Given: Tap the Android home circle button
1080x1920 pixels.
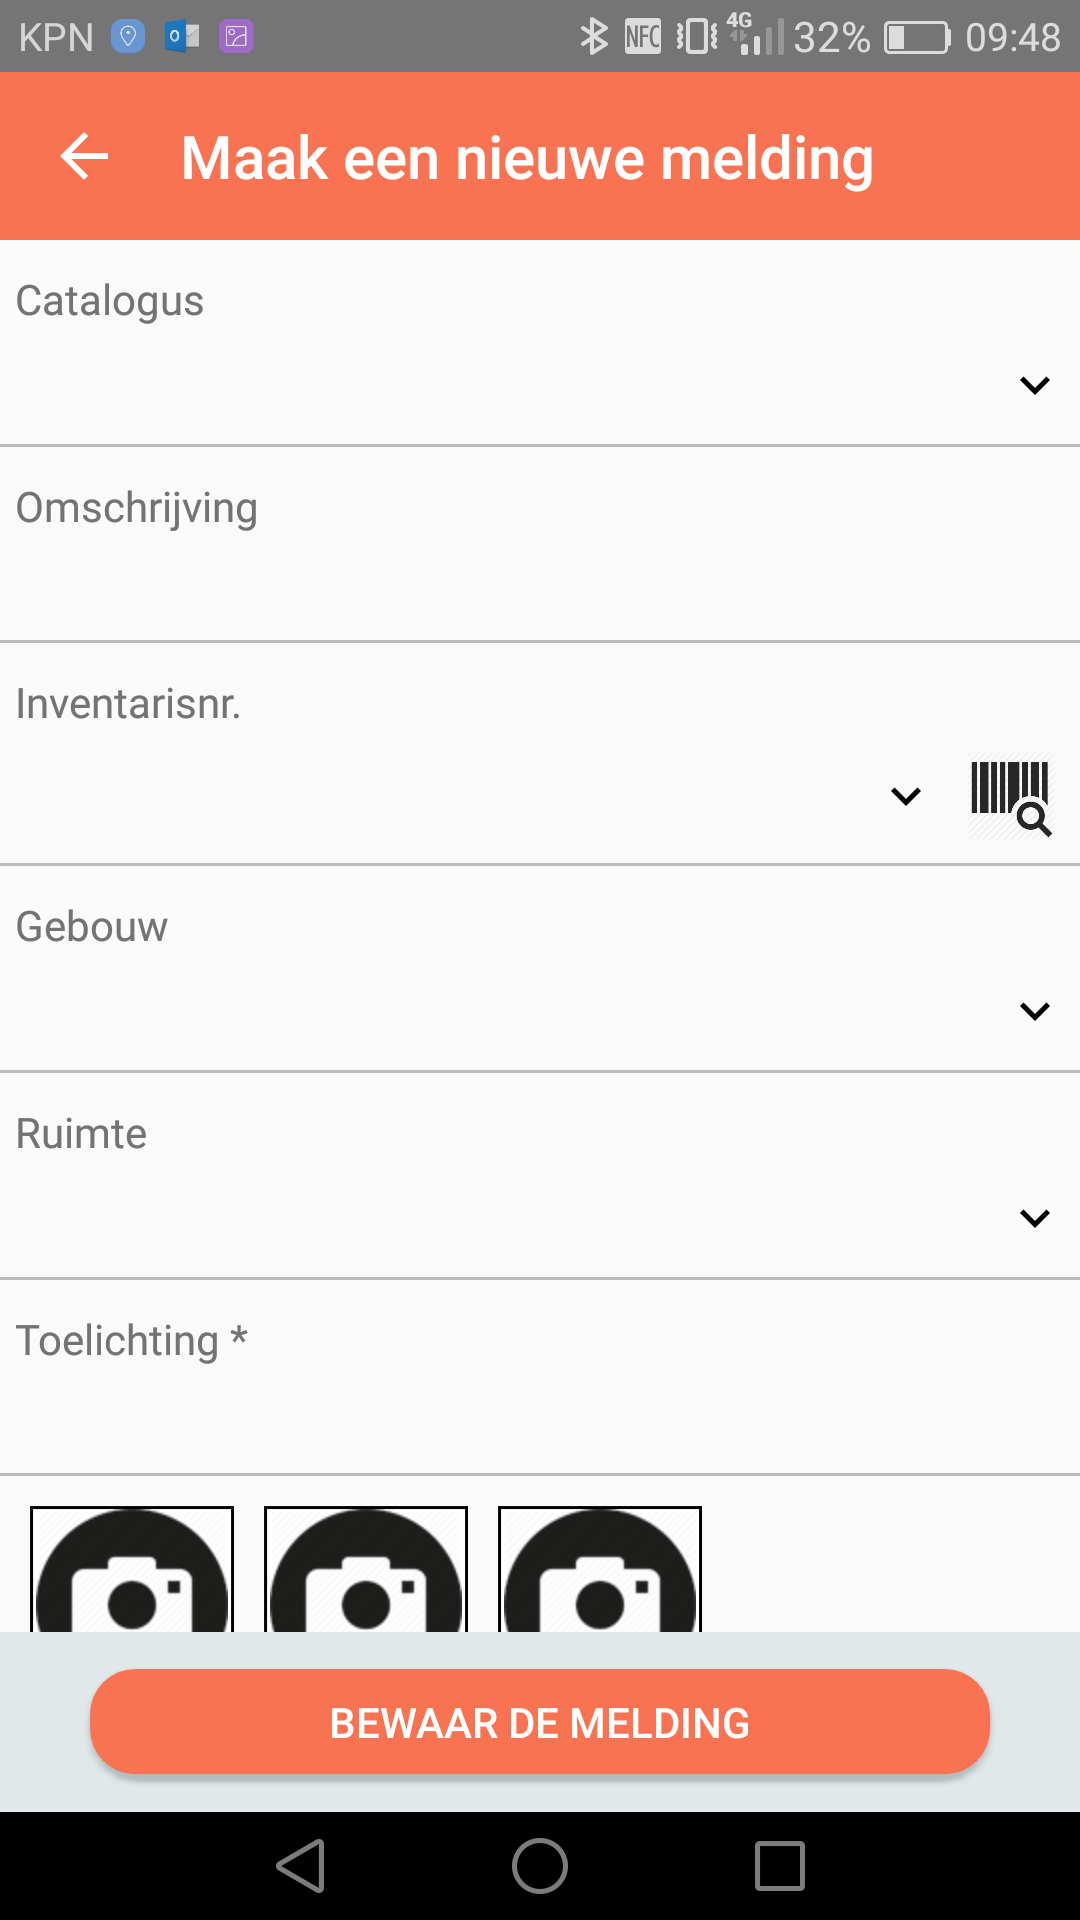Looking at the screenshot, I should coord(540,1866).
